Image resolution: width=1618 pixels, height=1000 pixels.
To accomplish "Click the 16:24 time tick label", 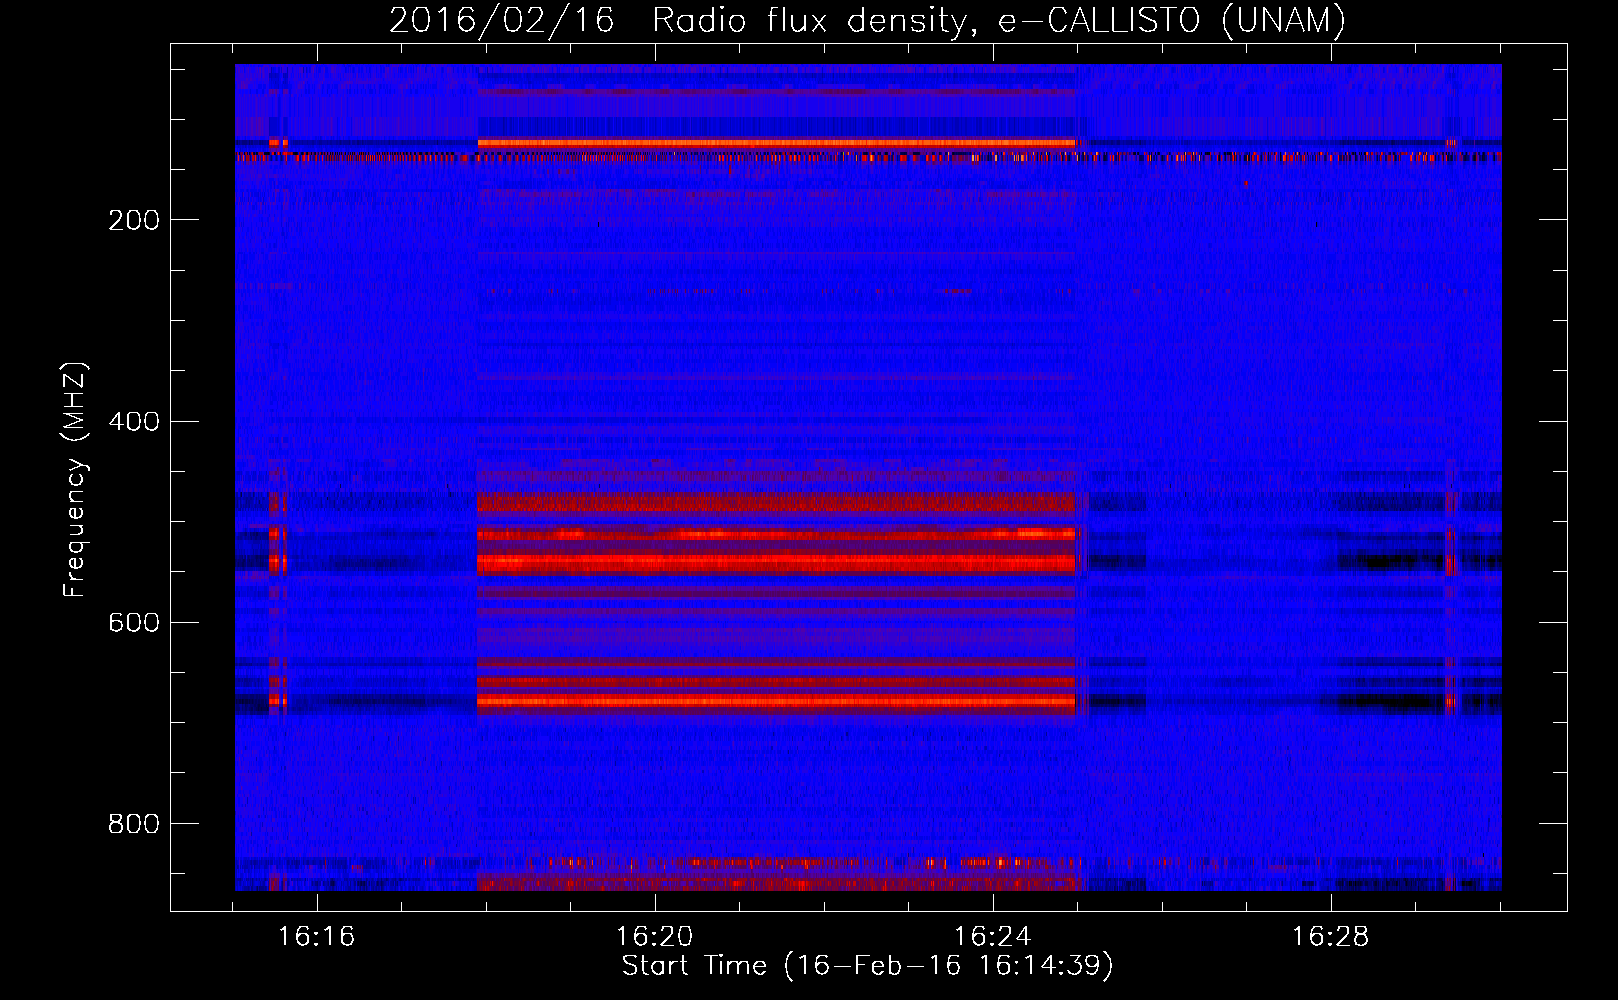I will click(993, 937).
